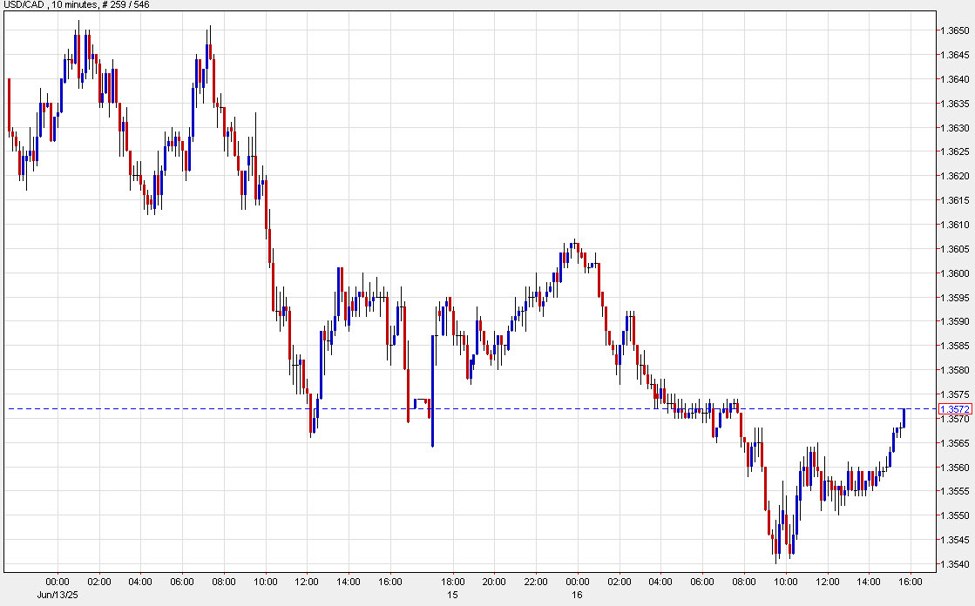Image resolution: width=975 pixels, height=606 pixels.
Task: Select the 18:00 time axis label
Action: pyautogui.click(x=453, y=581)
